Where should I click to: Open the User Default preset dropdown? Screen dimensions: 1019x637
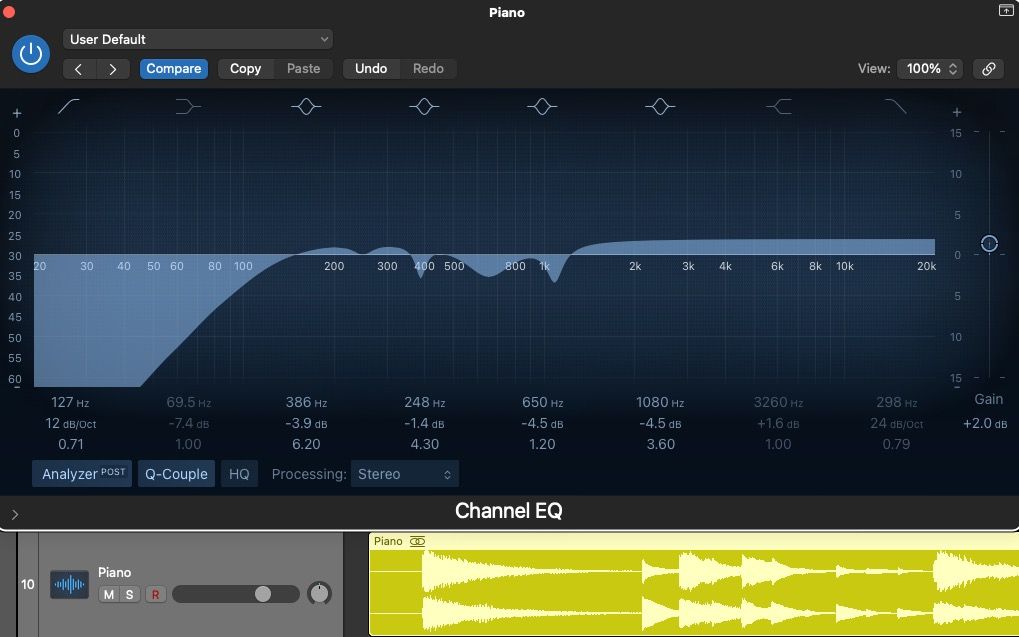pyautogui.click(x=198, y=39)
